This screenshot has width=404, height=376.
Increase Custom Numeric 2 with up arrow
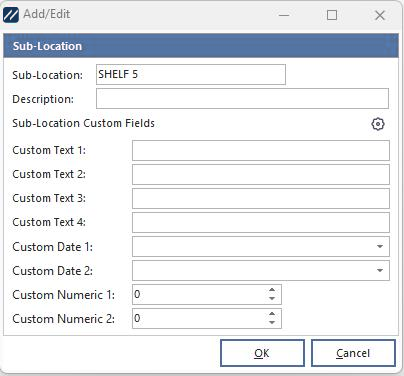(x=272, y=314)
